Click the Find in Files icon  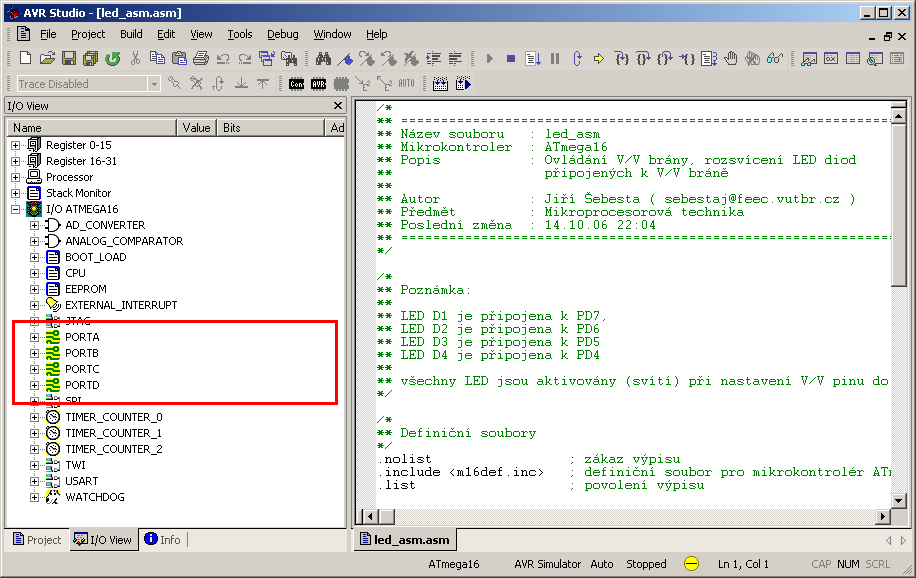289,58
